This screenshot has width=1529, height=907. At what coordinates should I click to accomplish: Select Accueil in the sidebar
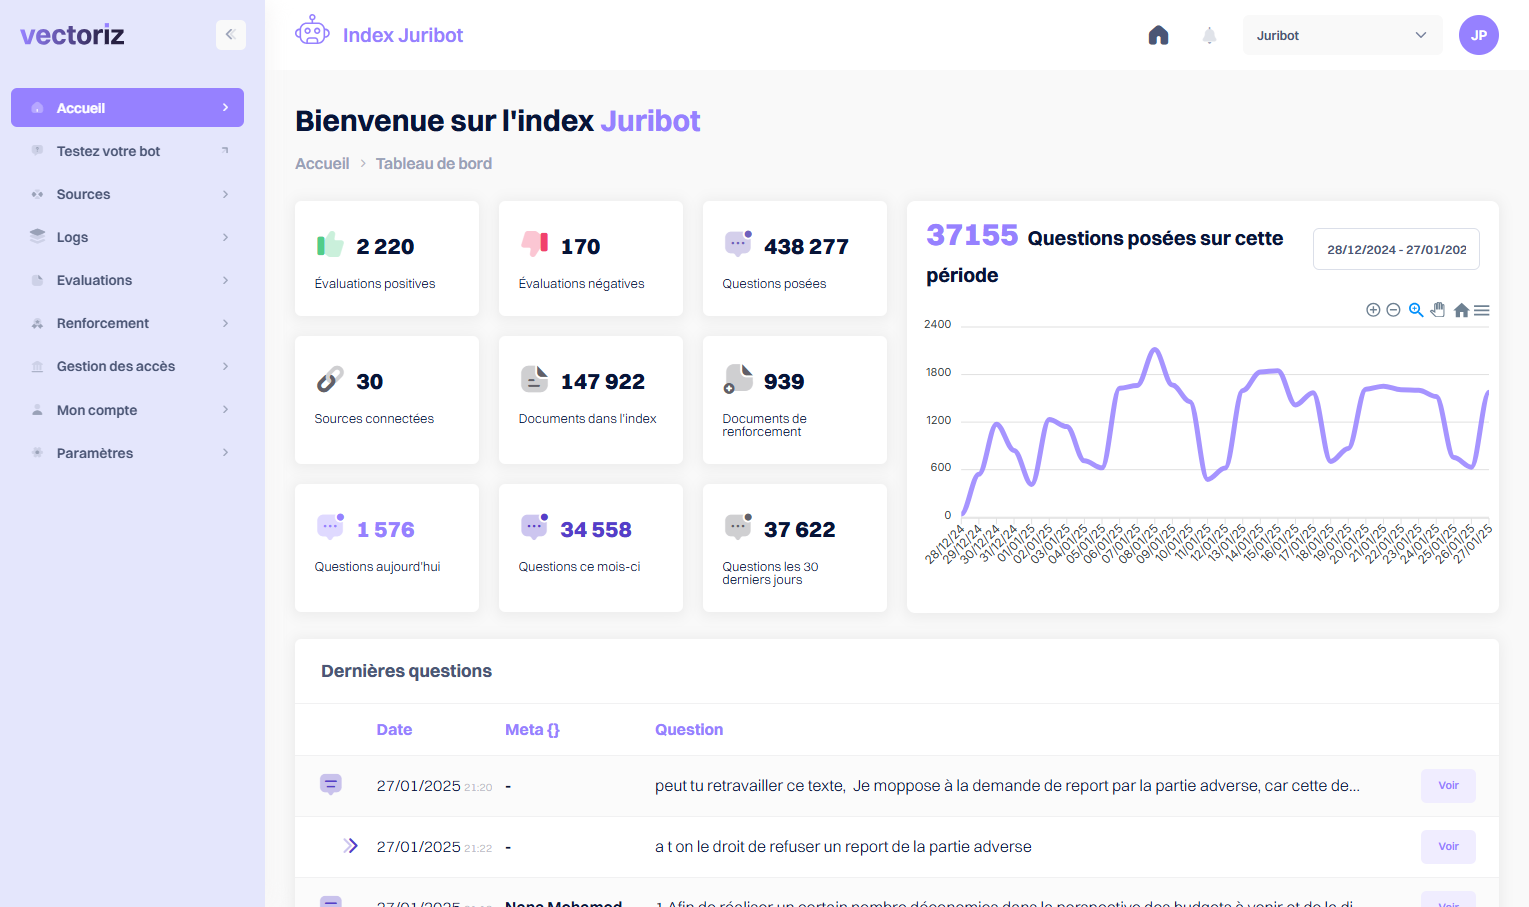coord(127,108)
